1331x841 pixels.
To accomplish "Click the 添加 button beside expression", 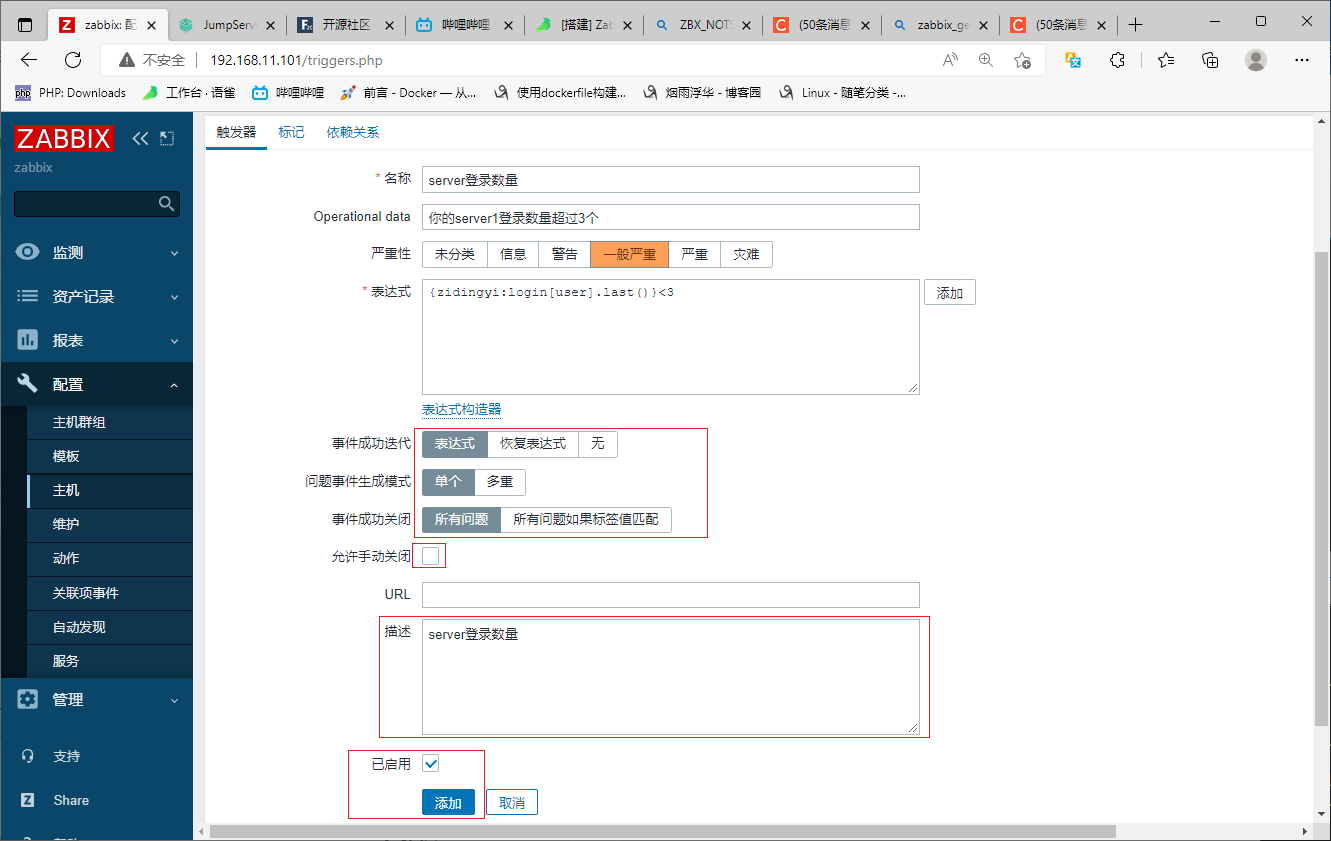I will tap(950, 293).
